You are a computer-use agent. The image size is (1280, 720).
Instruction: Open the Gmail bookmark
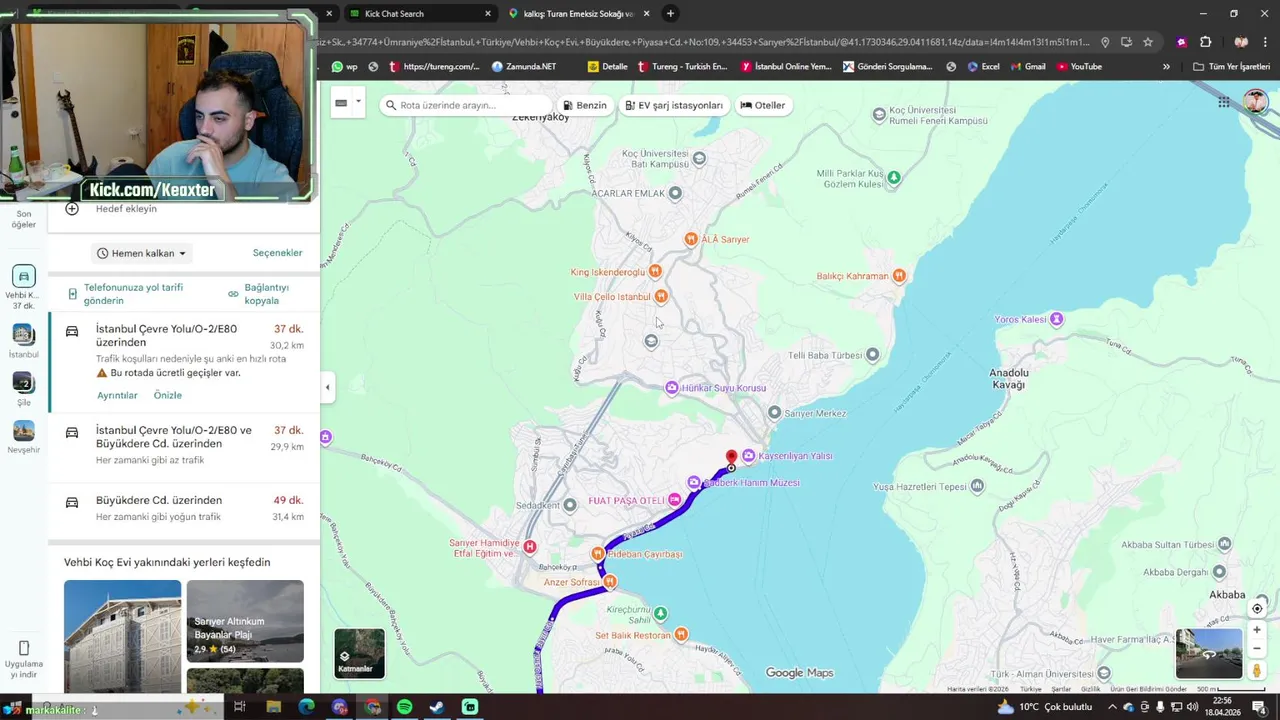pyautogui.click(x=1027, y=67)
